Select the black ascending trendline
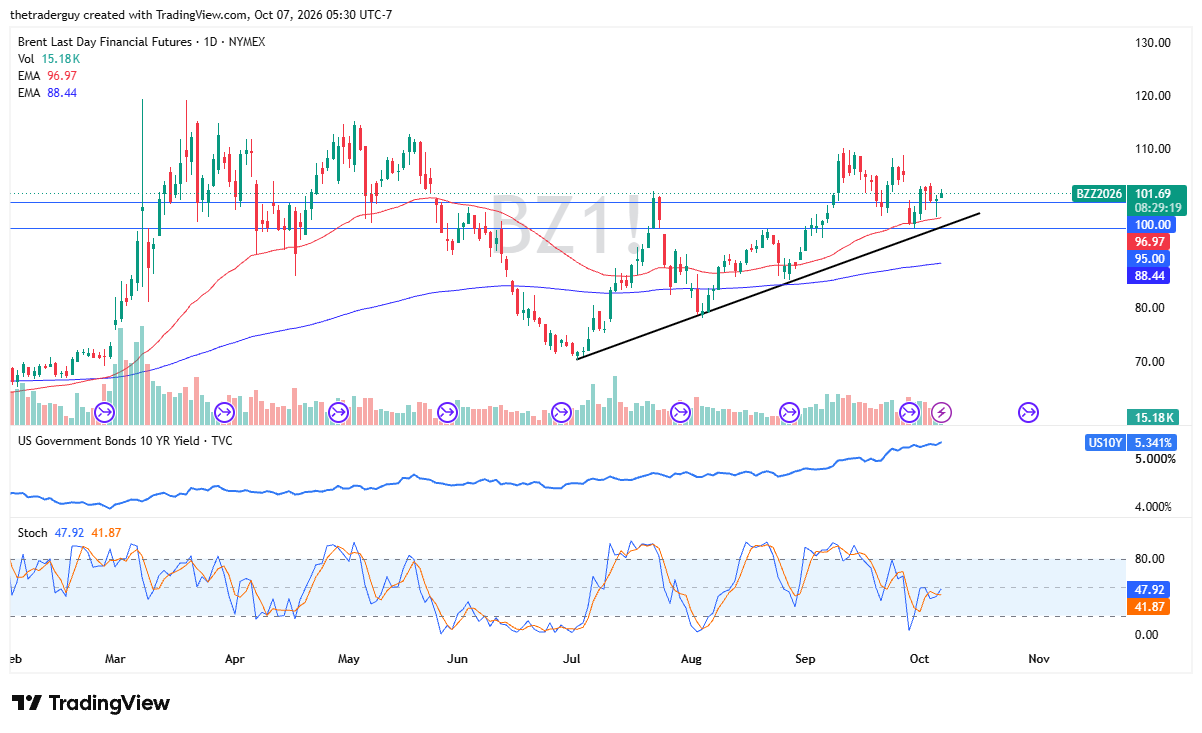The width and height of the screenshot is (1202, 733). (778, 285)
